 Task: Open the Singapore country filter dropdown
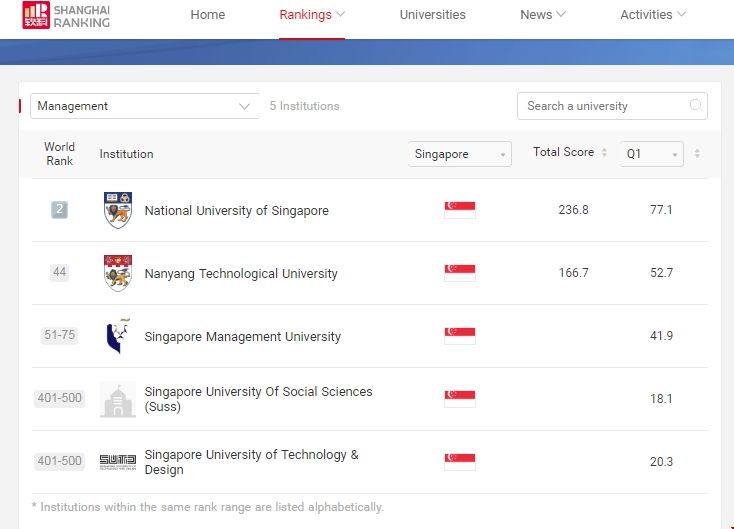coord(460,154)
